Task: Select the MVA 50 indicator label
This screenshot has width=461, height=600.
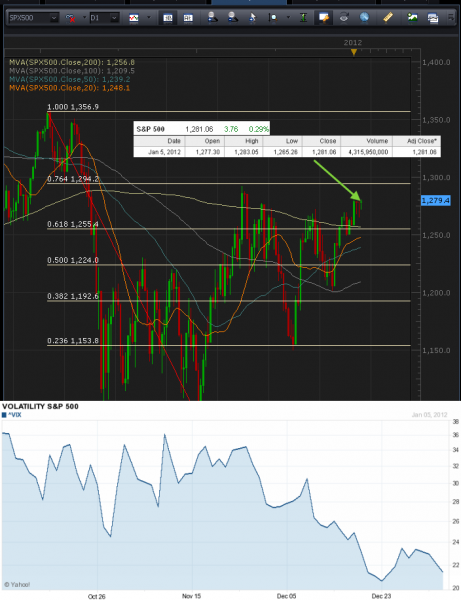Action: click(x=70, y=79)
